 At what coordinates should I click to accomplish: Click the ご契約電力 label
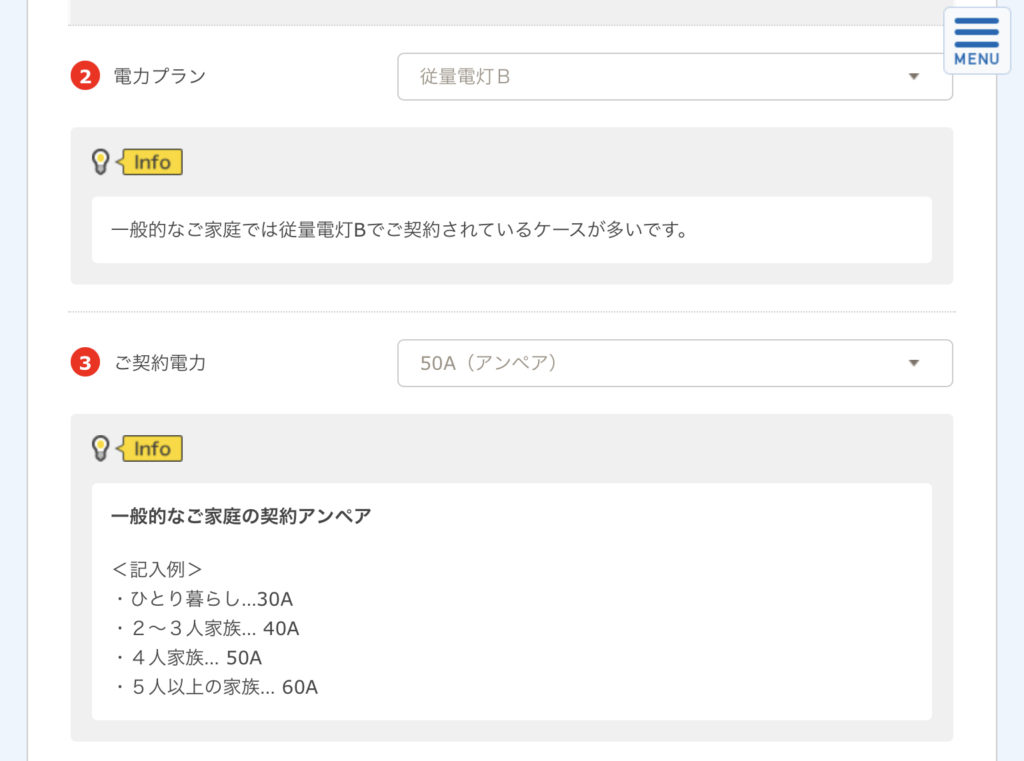pyautogui.click(x=160, y=363)
